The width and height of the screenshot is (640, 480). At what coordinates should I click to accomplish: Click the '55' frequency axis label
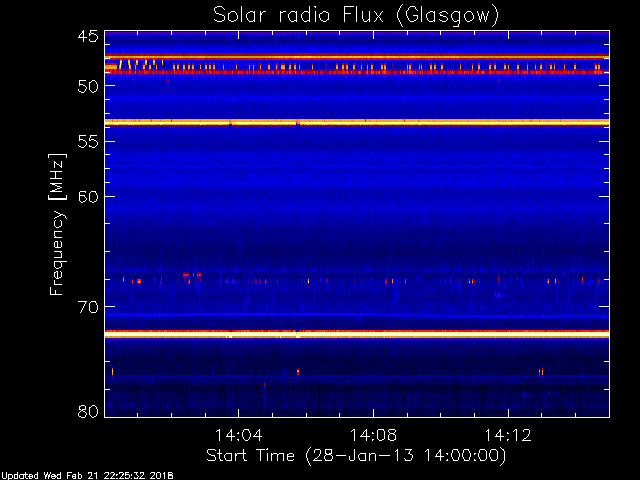coord(88,142)
